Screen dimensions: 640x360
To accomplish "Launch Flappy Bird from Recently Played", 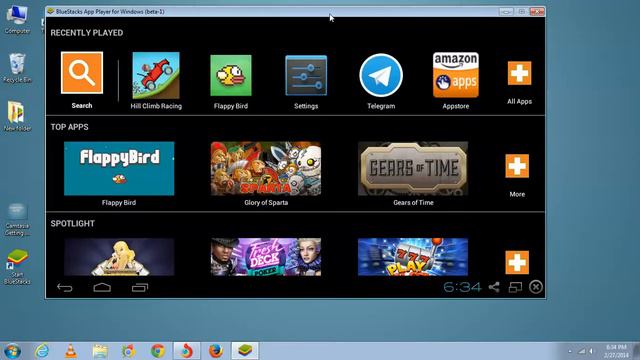I will click(231, 76).
